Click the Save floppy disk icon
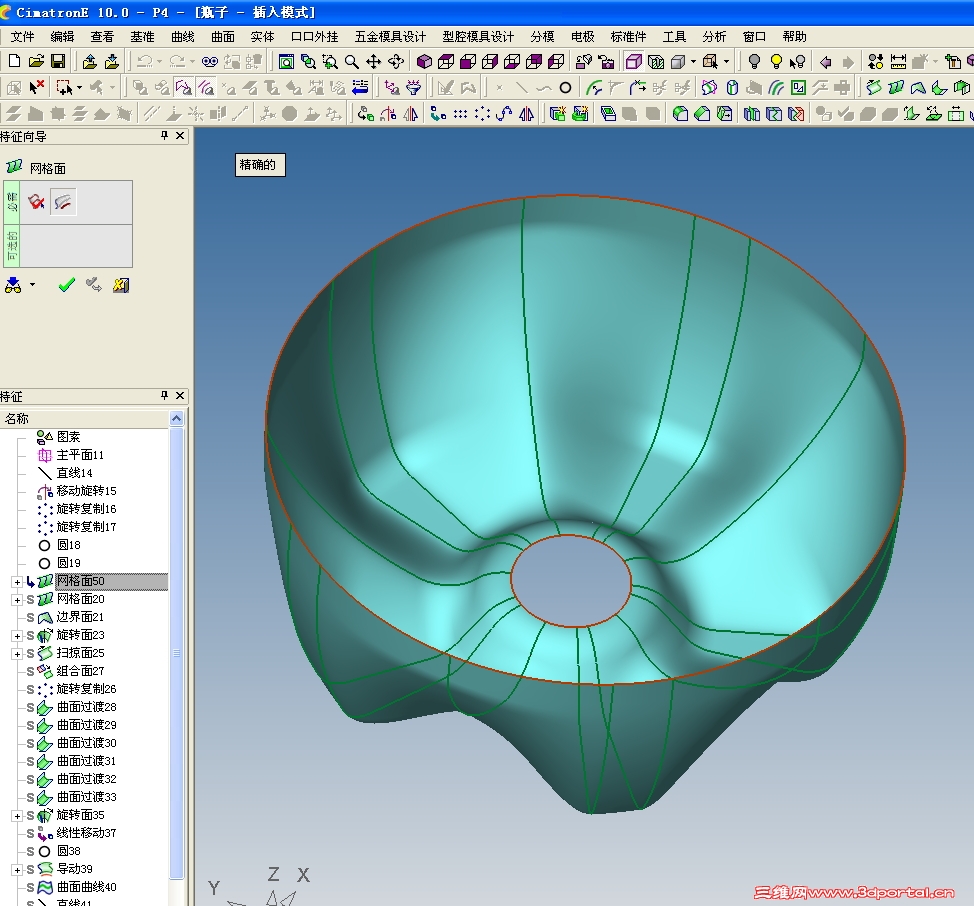This screenshot has height=906, width=974. click(x=58, y=62)
